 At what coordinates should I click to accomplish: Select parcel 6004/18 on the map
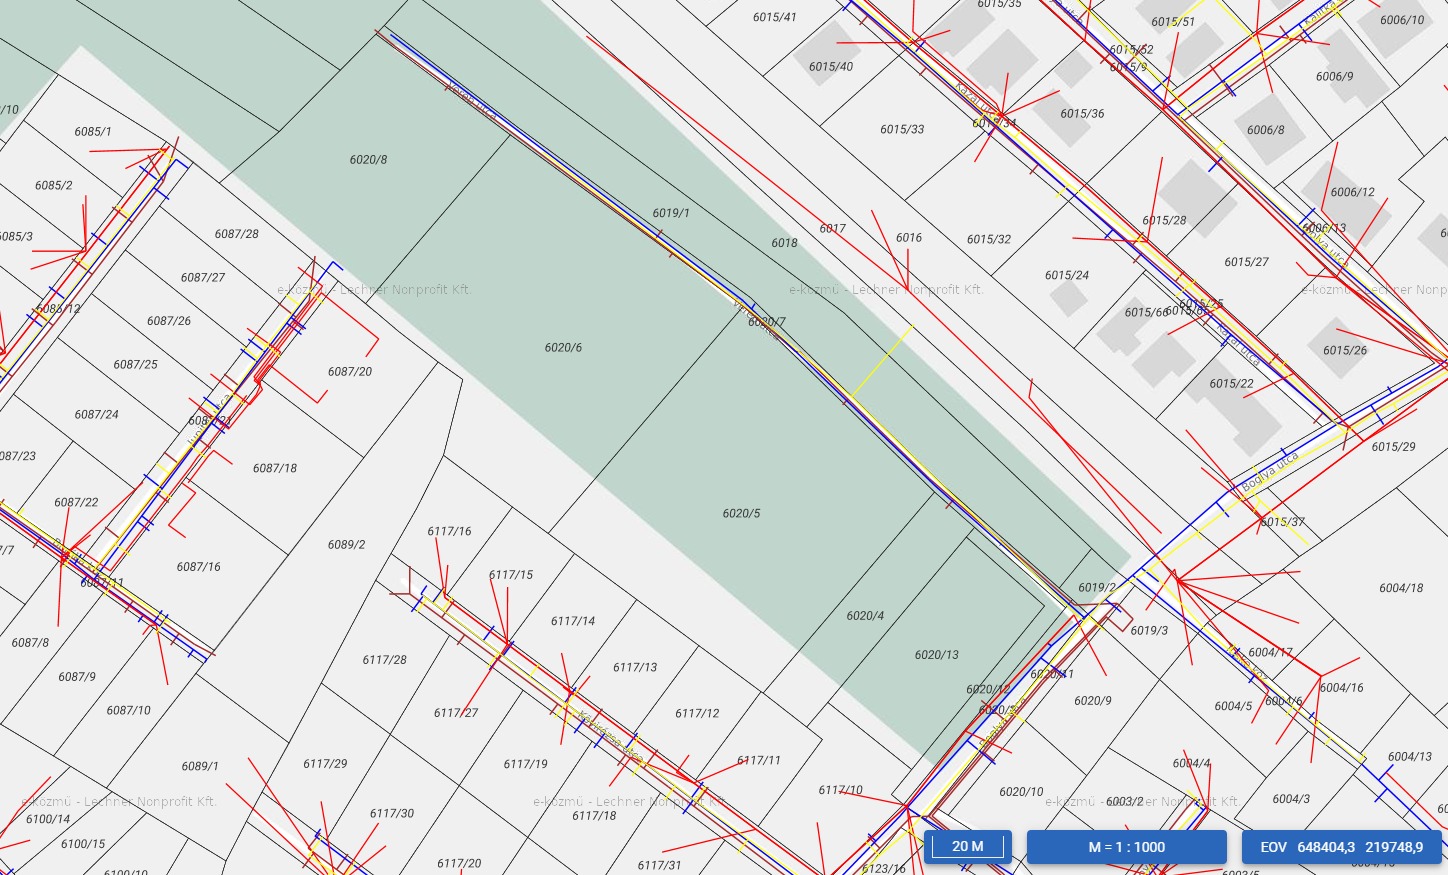tap(1400, 588)
